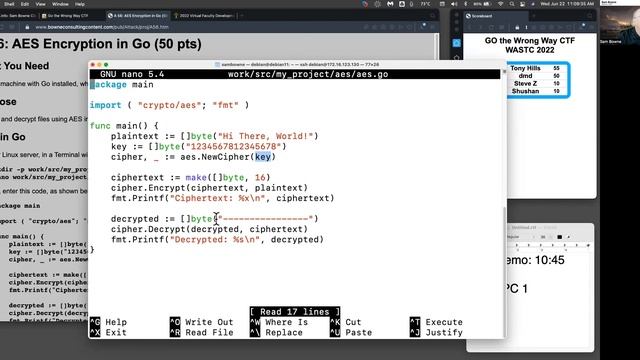Click highlighted 'key' argument in aes.NewCipher
Image resolution: width=640 pixels, height=360 pixels.
pos(263,157)
